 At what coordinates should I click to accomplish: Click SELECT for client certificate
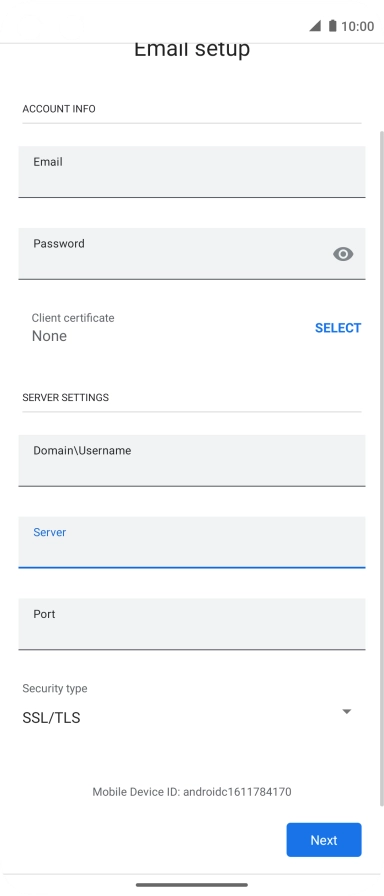click(338, 328)
